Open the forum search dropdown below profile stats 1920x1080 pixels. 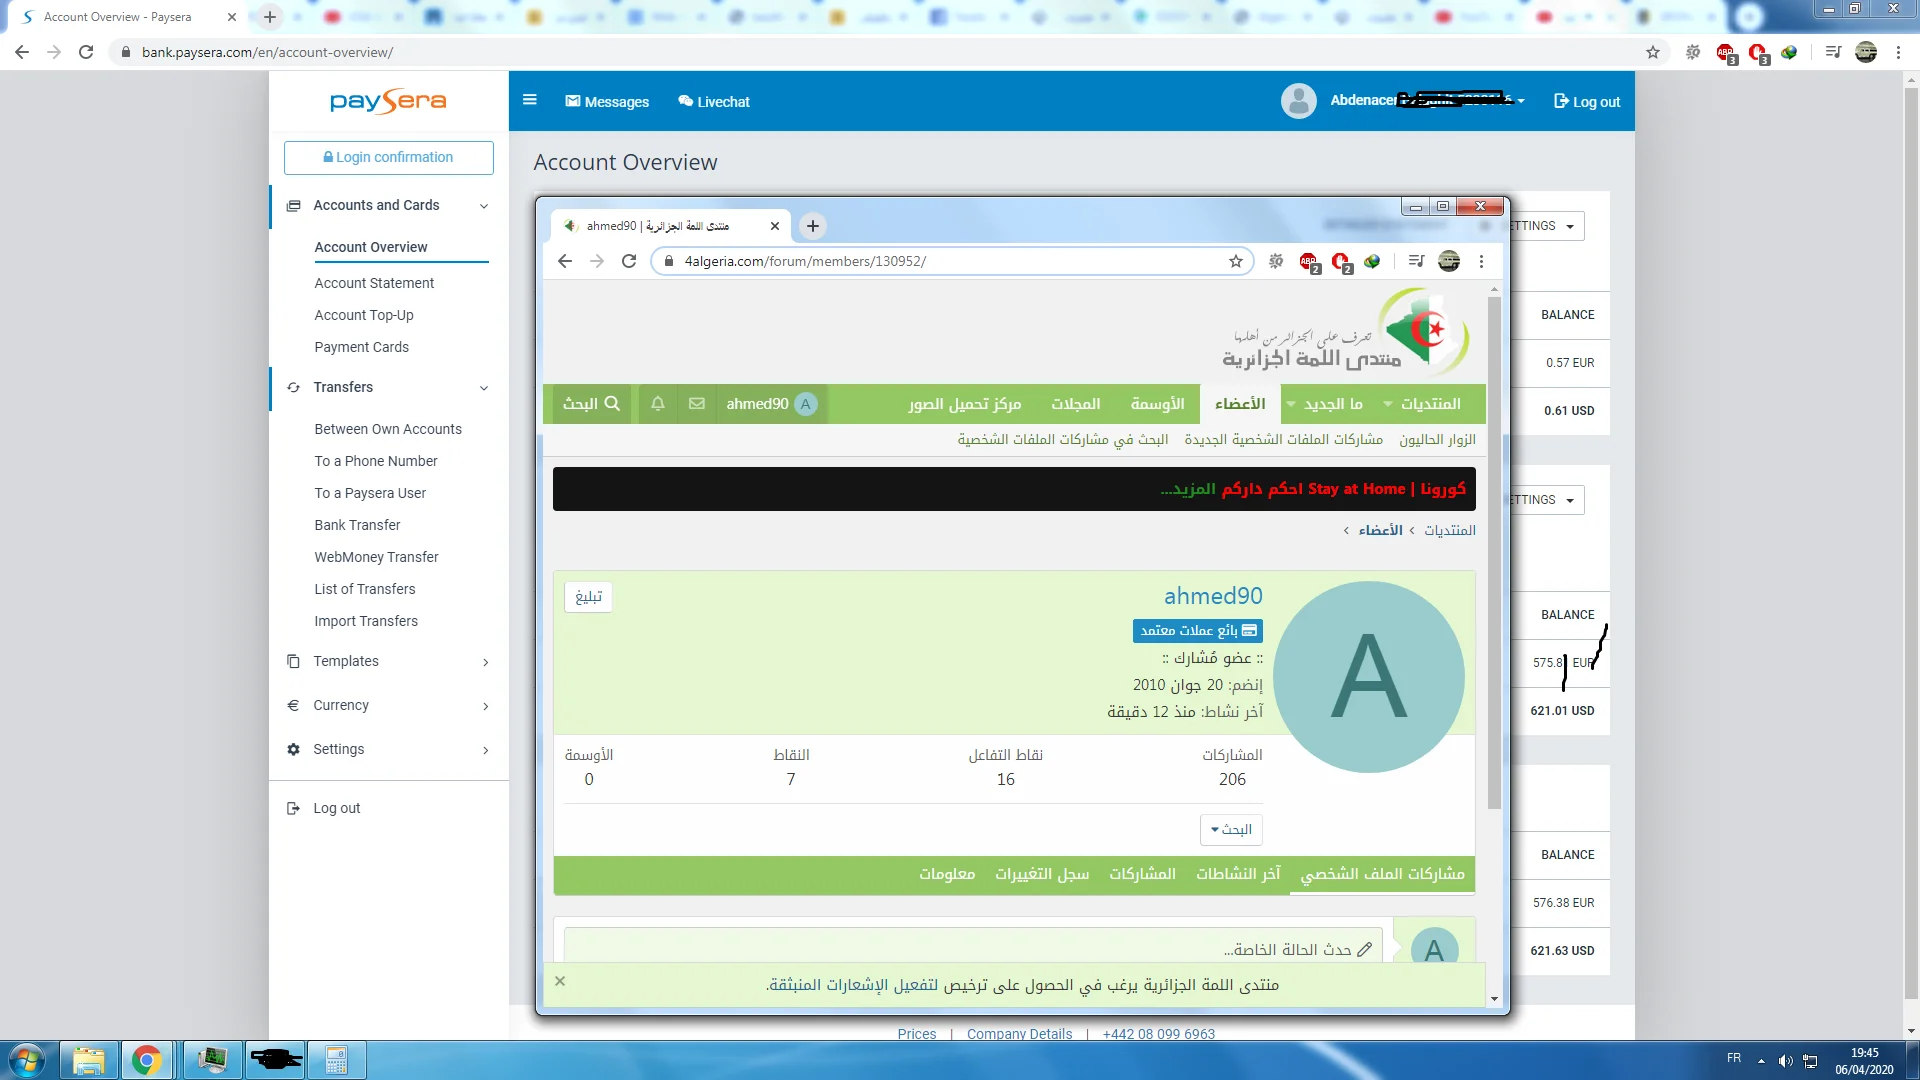[x=1231, y=830]
